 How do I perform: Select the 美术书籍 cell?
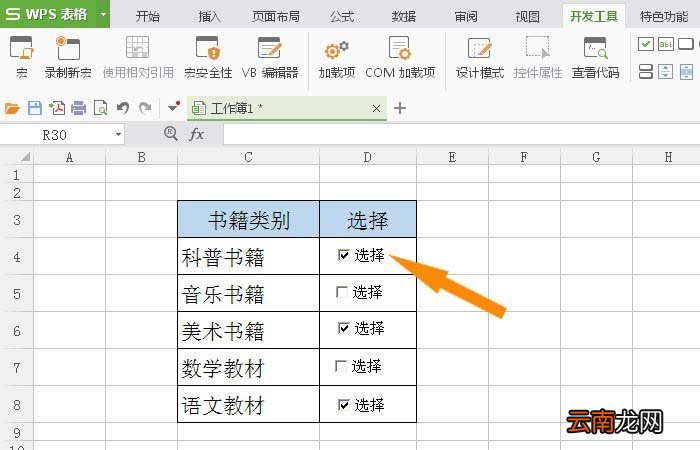click(x=249, y=330)
